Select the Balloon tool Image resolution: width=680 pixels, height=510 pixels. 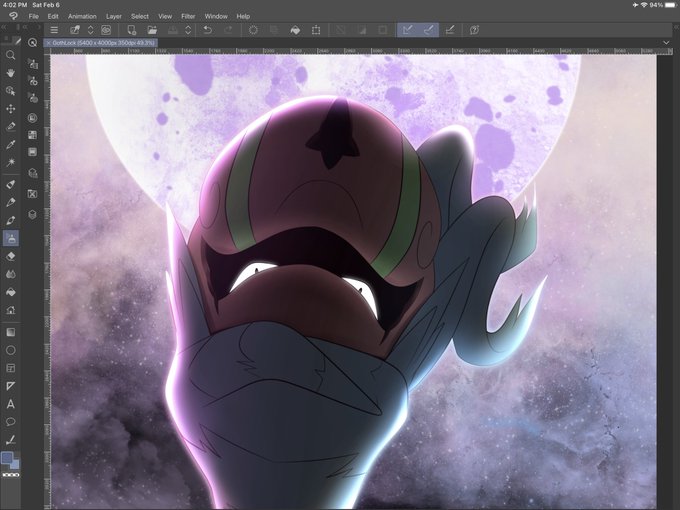tap(10, 422)
